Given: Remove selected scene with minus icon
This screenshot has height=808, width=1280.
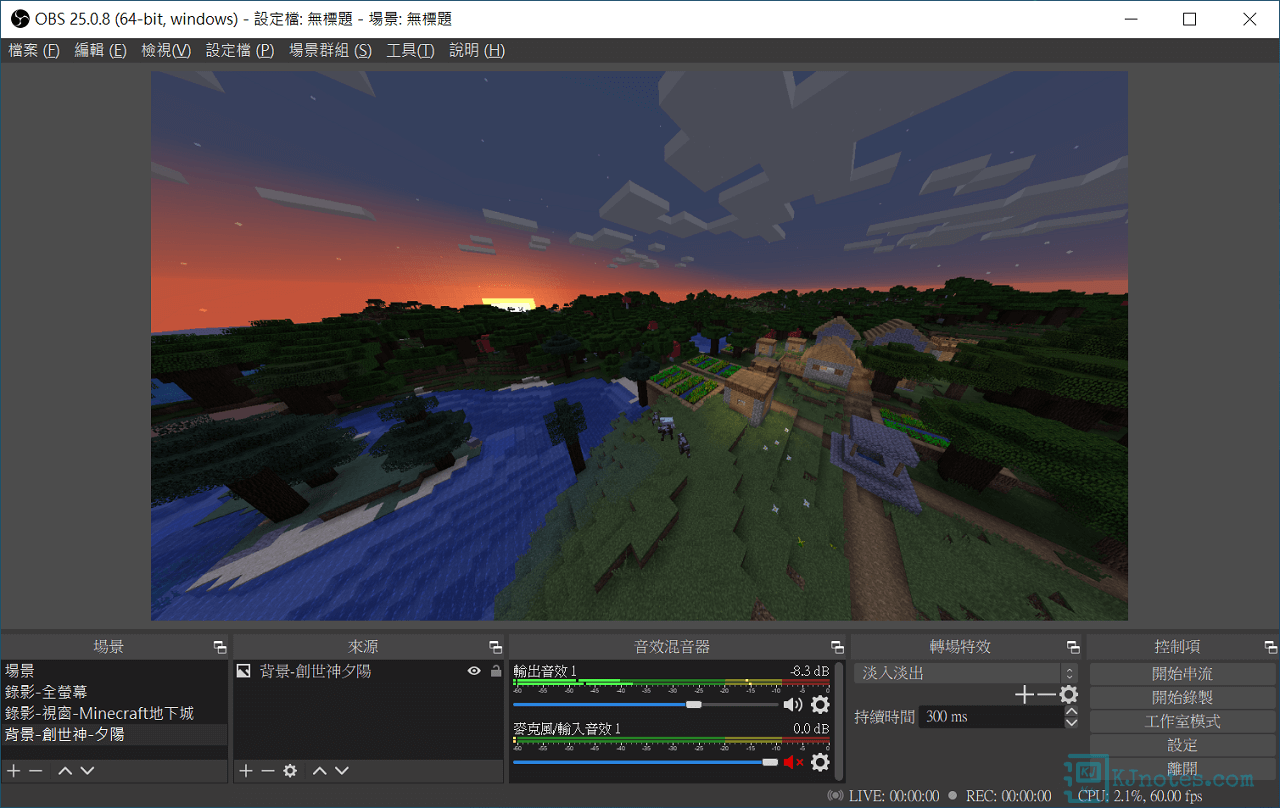Looking at the screenshot, I should (x=36, y=771).
